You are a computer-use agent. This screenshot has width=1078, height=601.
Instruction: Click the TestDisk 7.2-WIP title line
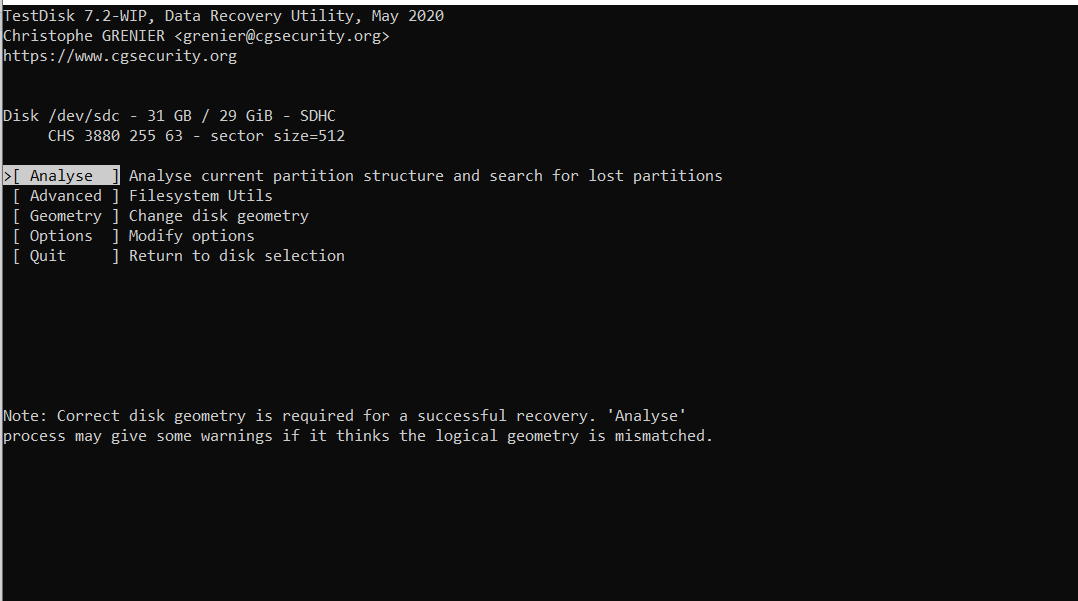pos(223,16)
